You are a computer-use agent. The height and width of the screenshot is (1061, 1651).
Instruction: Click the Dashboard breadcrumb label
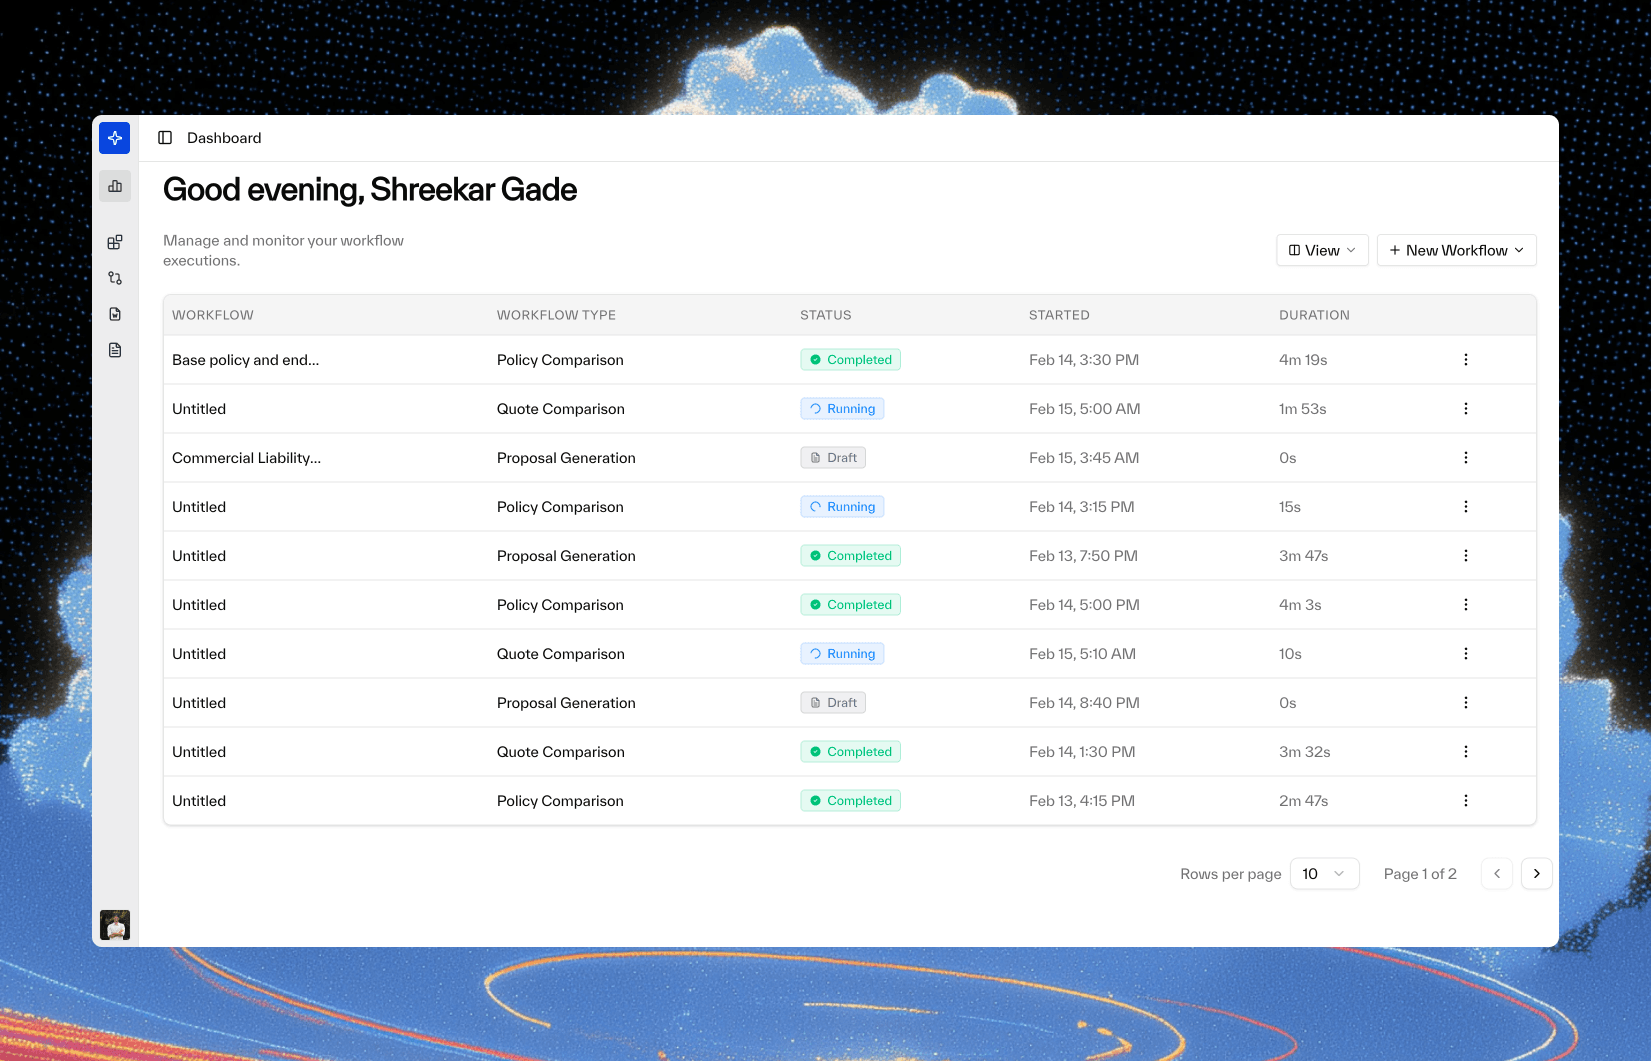[224, 138]
